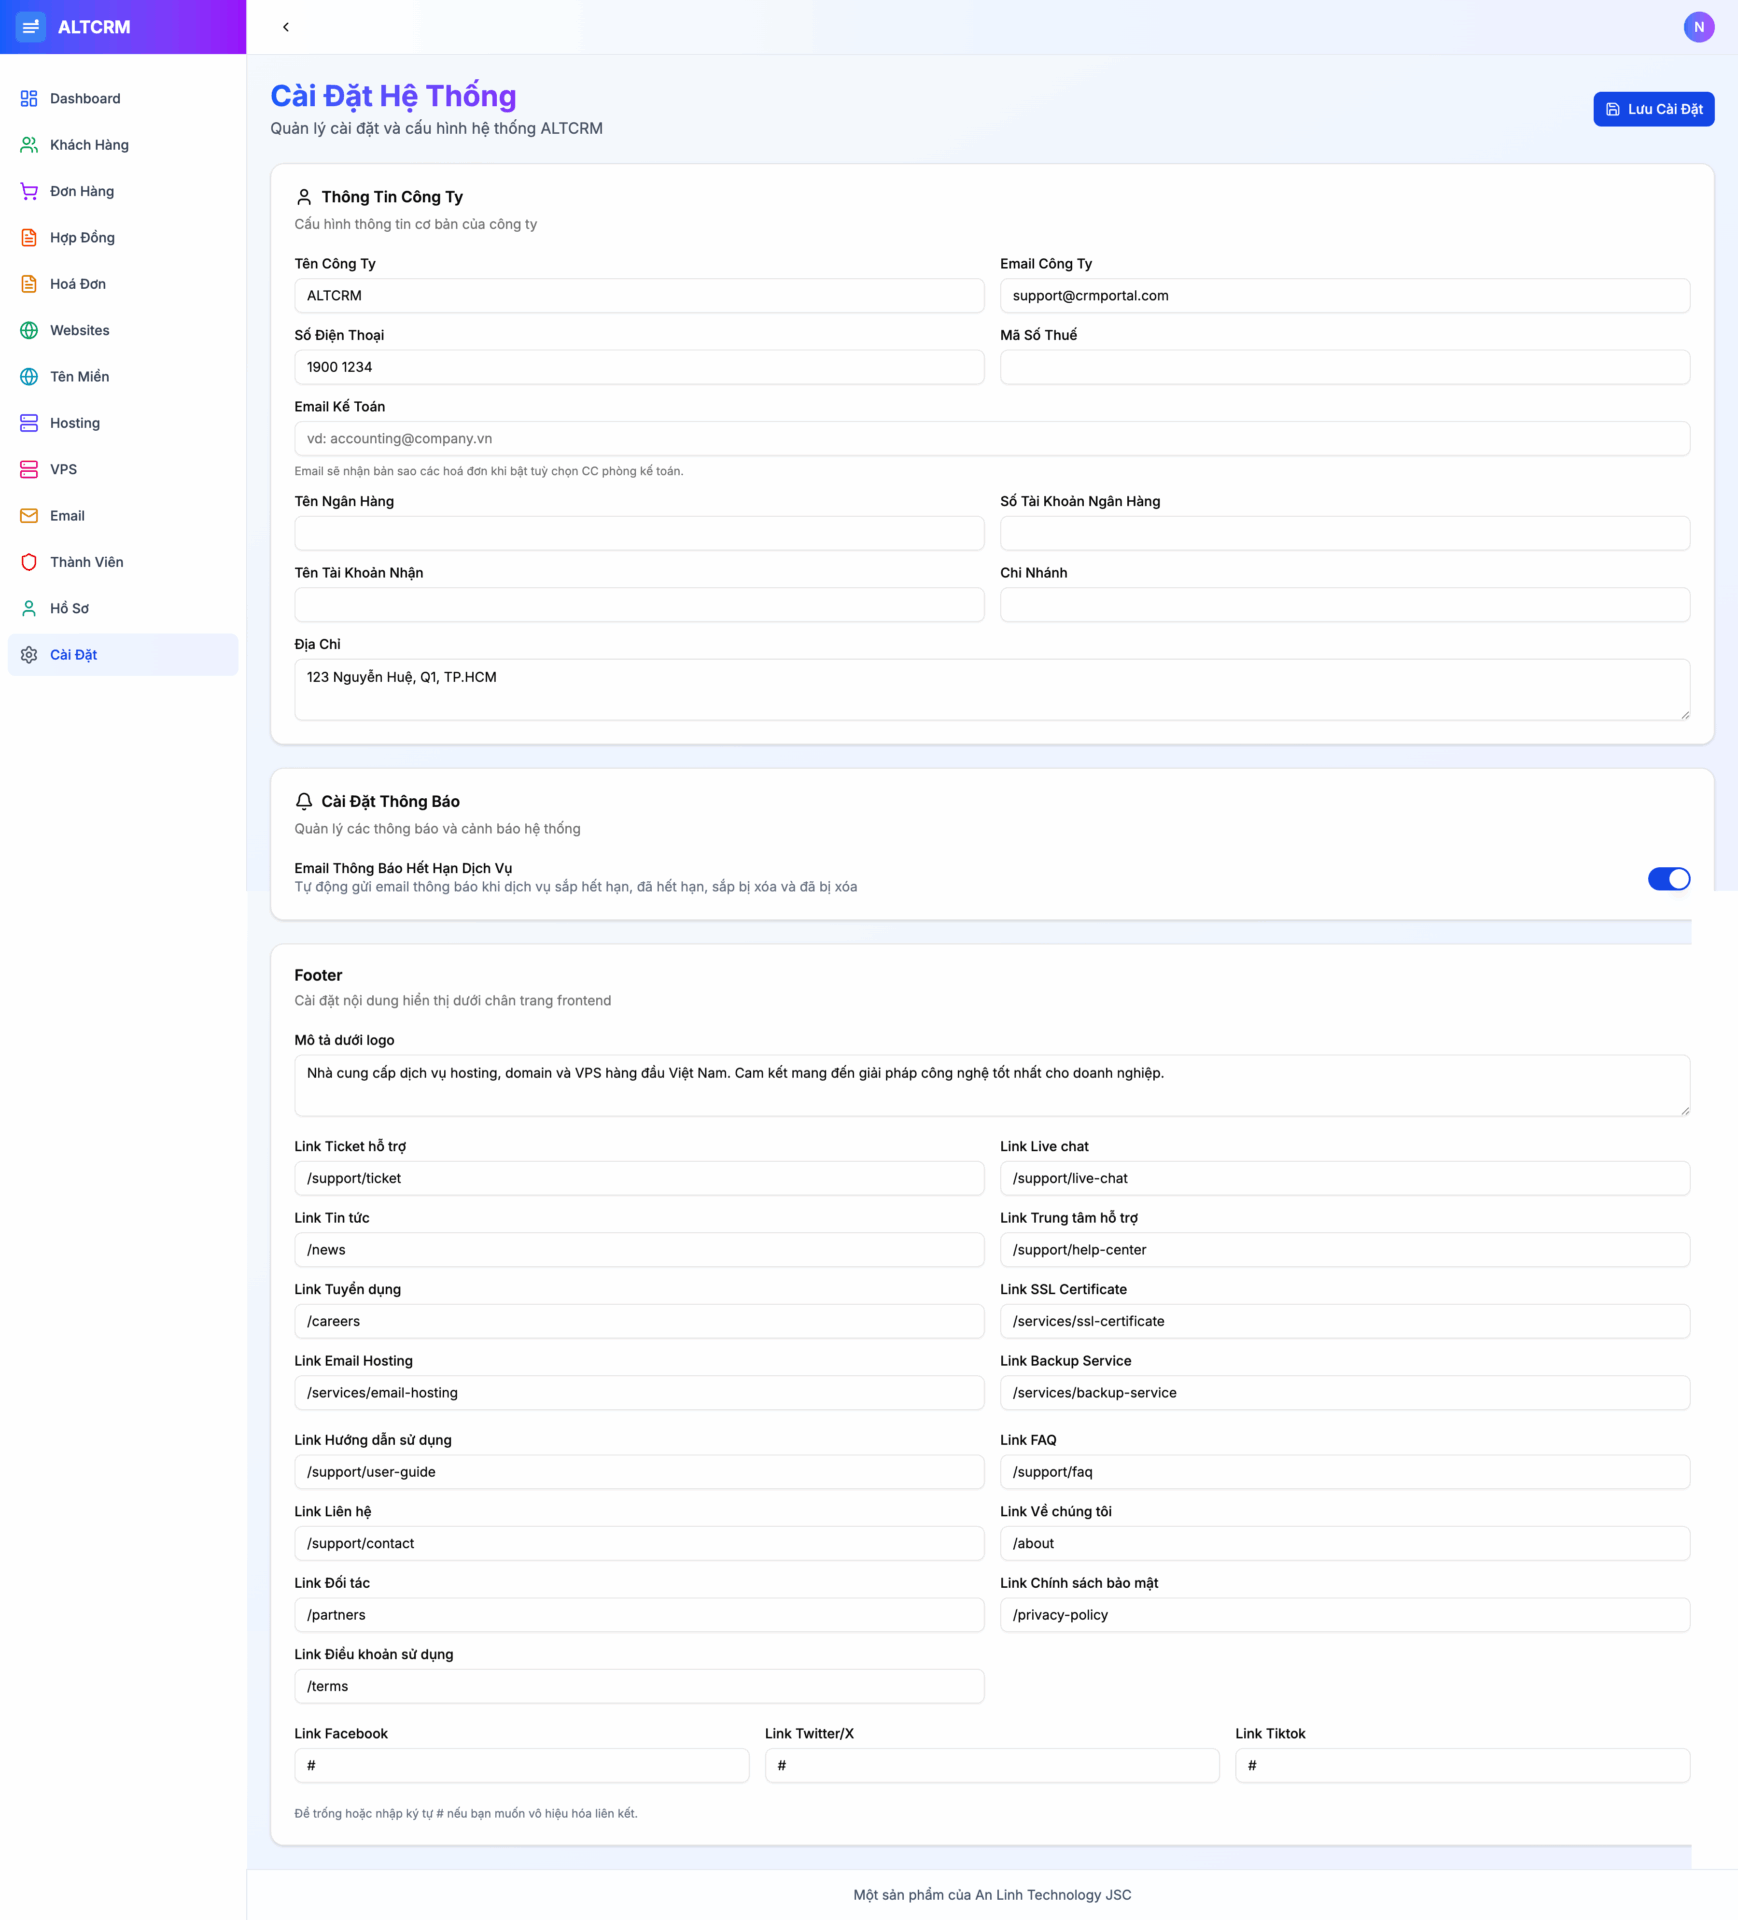The width and height of the screenshot is (1738, 1920).
Task: Open Hợp Đồng via the document icon
Action: tap(28, 237)
